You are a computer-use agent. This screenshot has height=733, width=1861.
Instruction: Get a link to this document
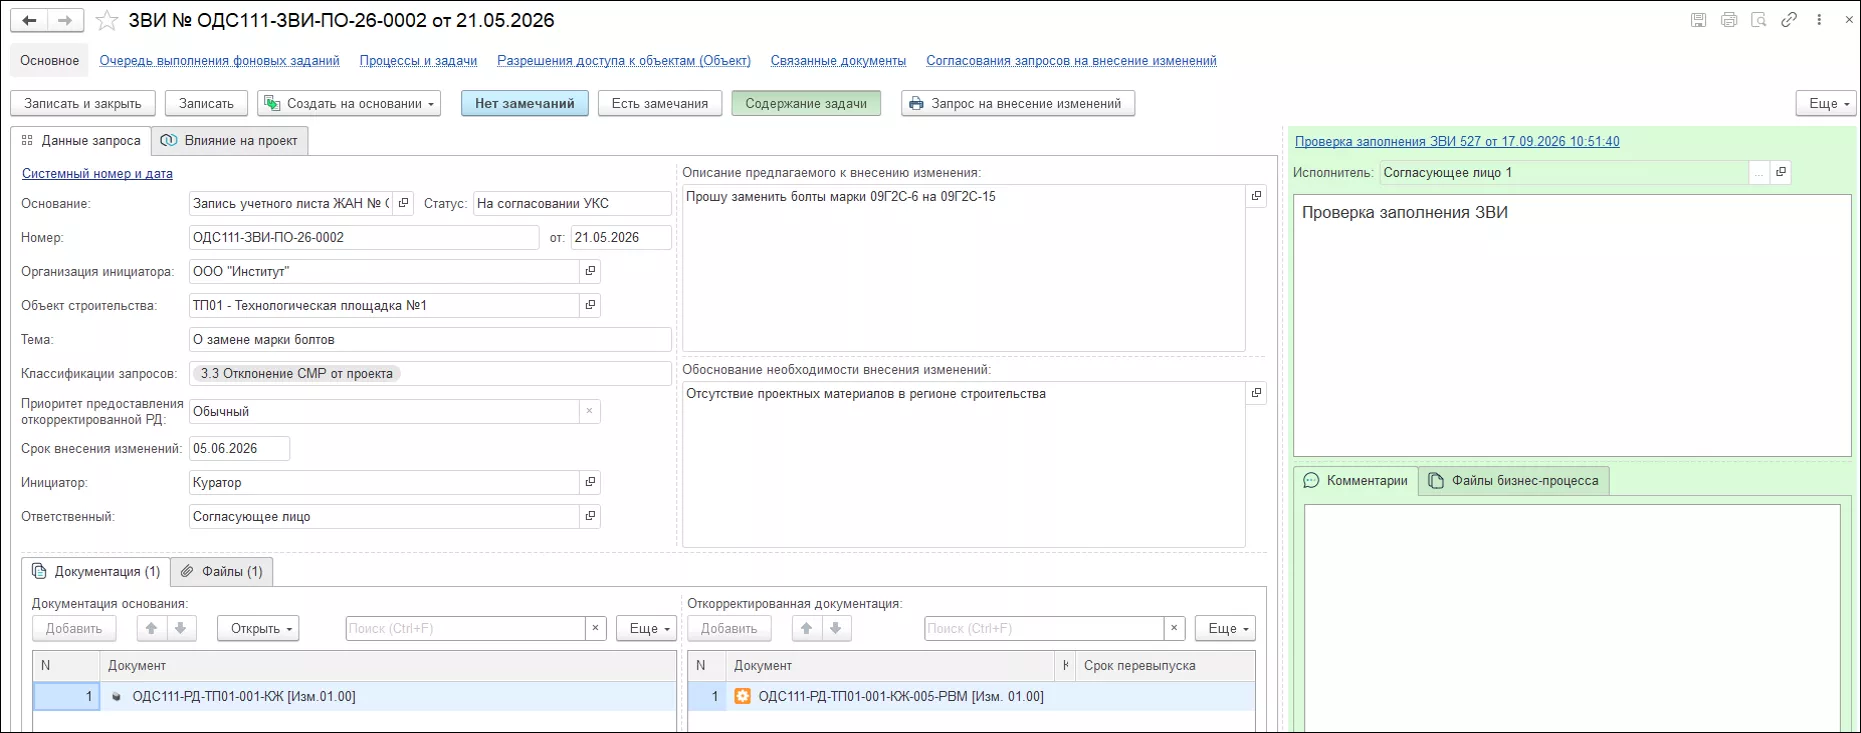pyautogui.click(x=1789, y=20)
